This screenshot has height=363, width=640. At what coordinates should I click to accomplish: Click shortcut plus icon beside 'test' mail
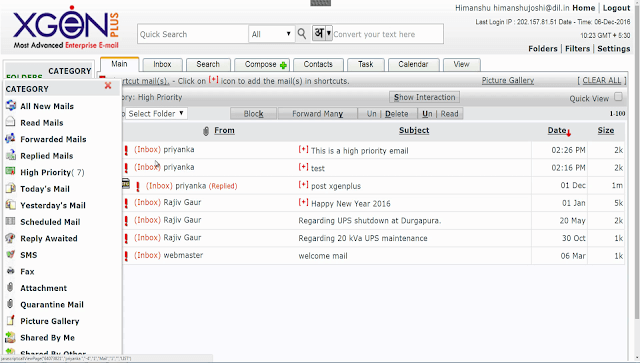pos(303,167)
